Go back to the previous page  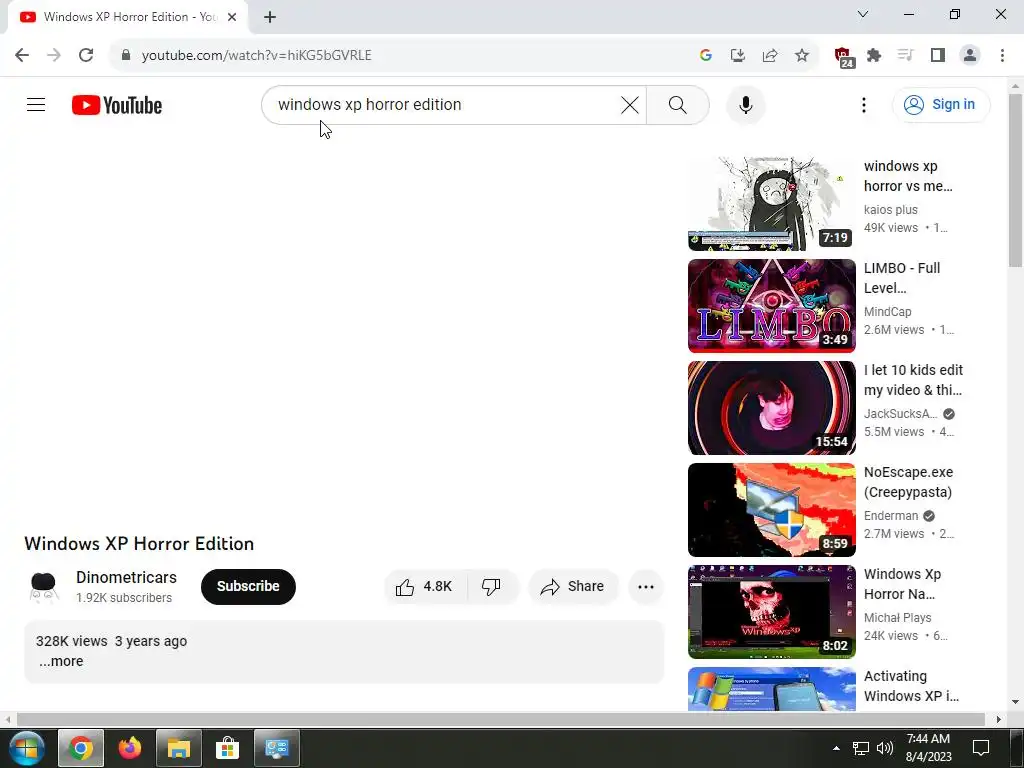[22, 56]
